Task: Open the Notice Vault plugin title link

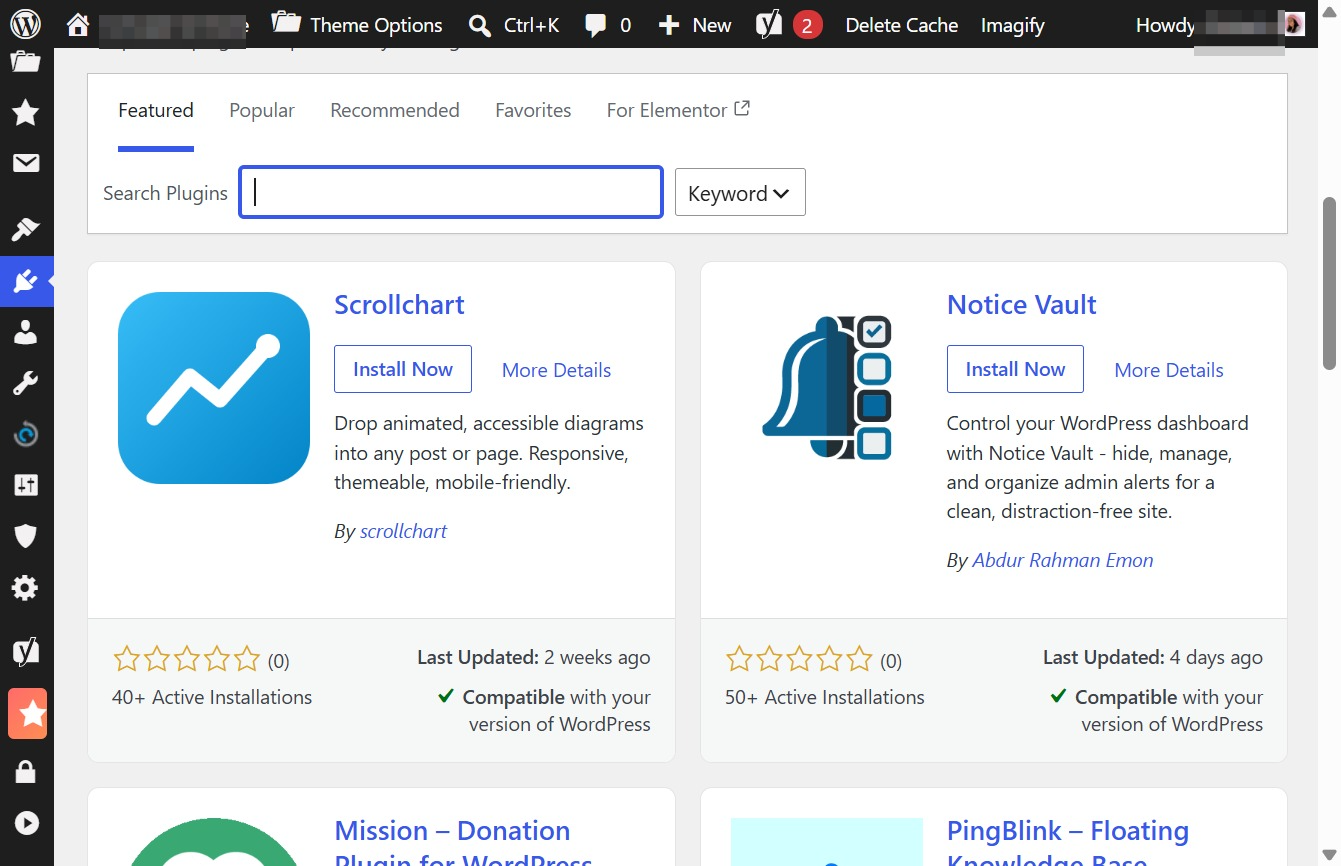Action: pos(1021,305)
